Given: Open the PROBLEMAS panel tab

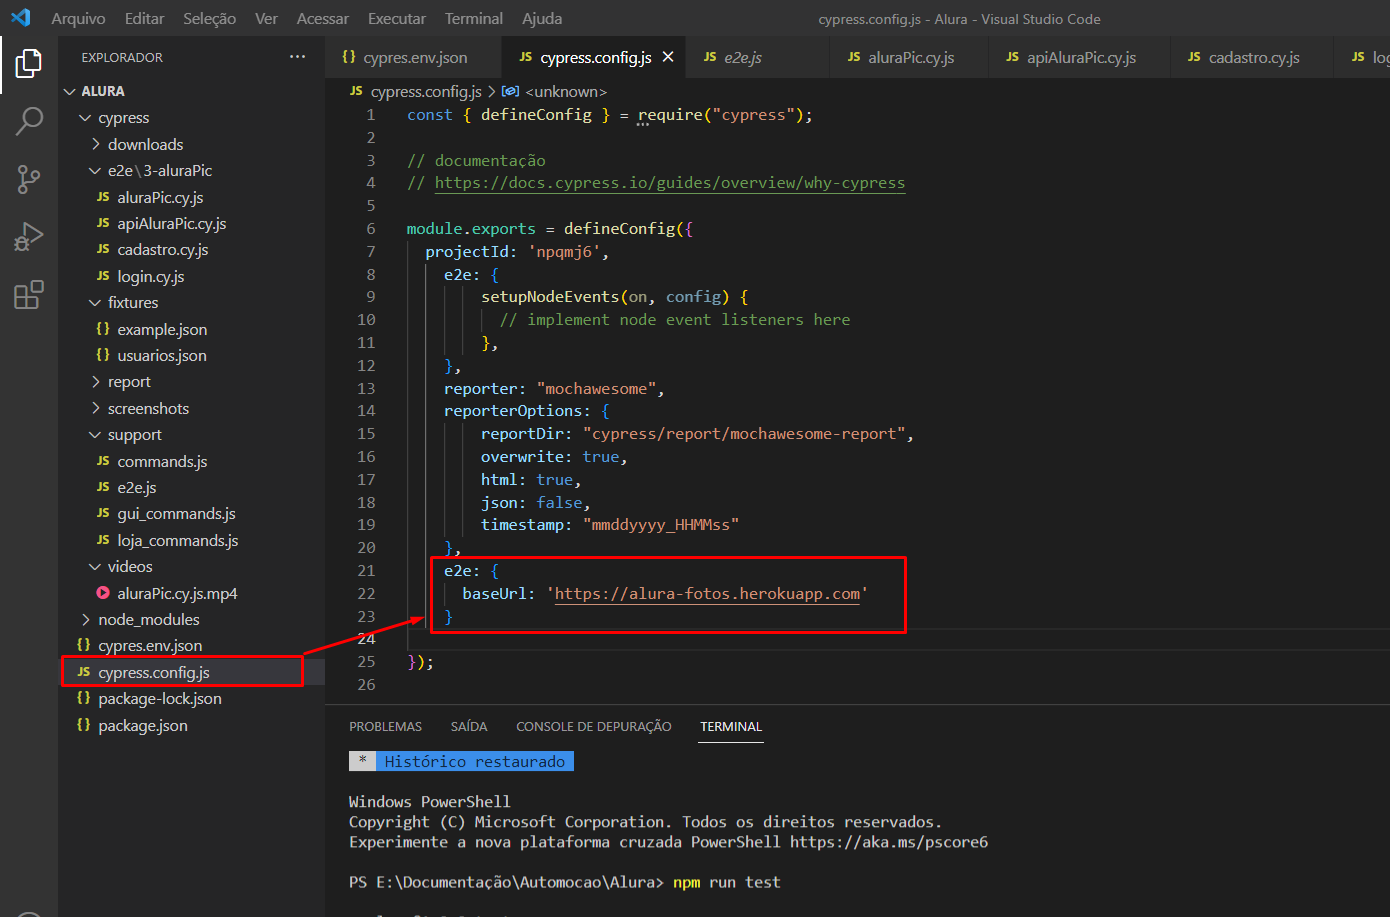Looking at the screenshot, I should tap(385, 726).
